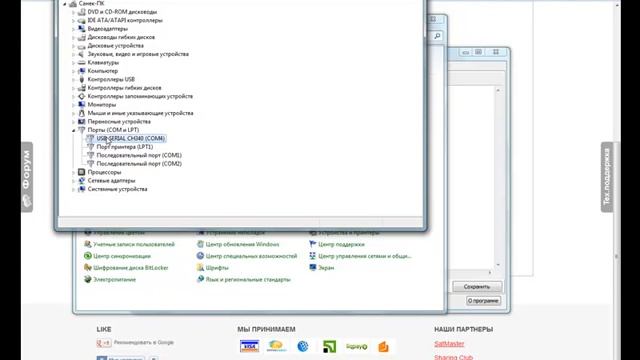Click the Электропитание power icon
The height and width of the screenshot is (360, 640).
pos(87,280)
